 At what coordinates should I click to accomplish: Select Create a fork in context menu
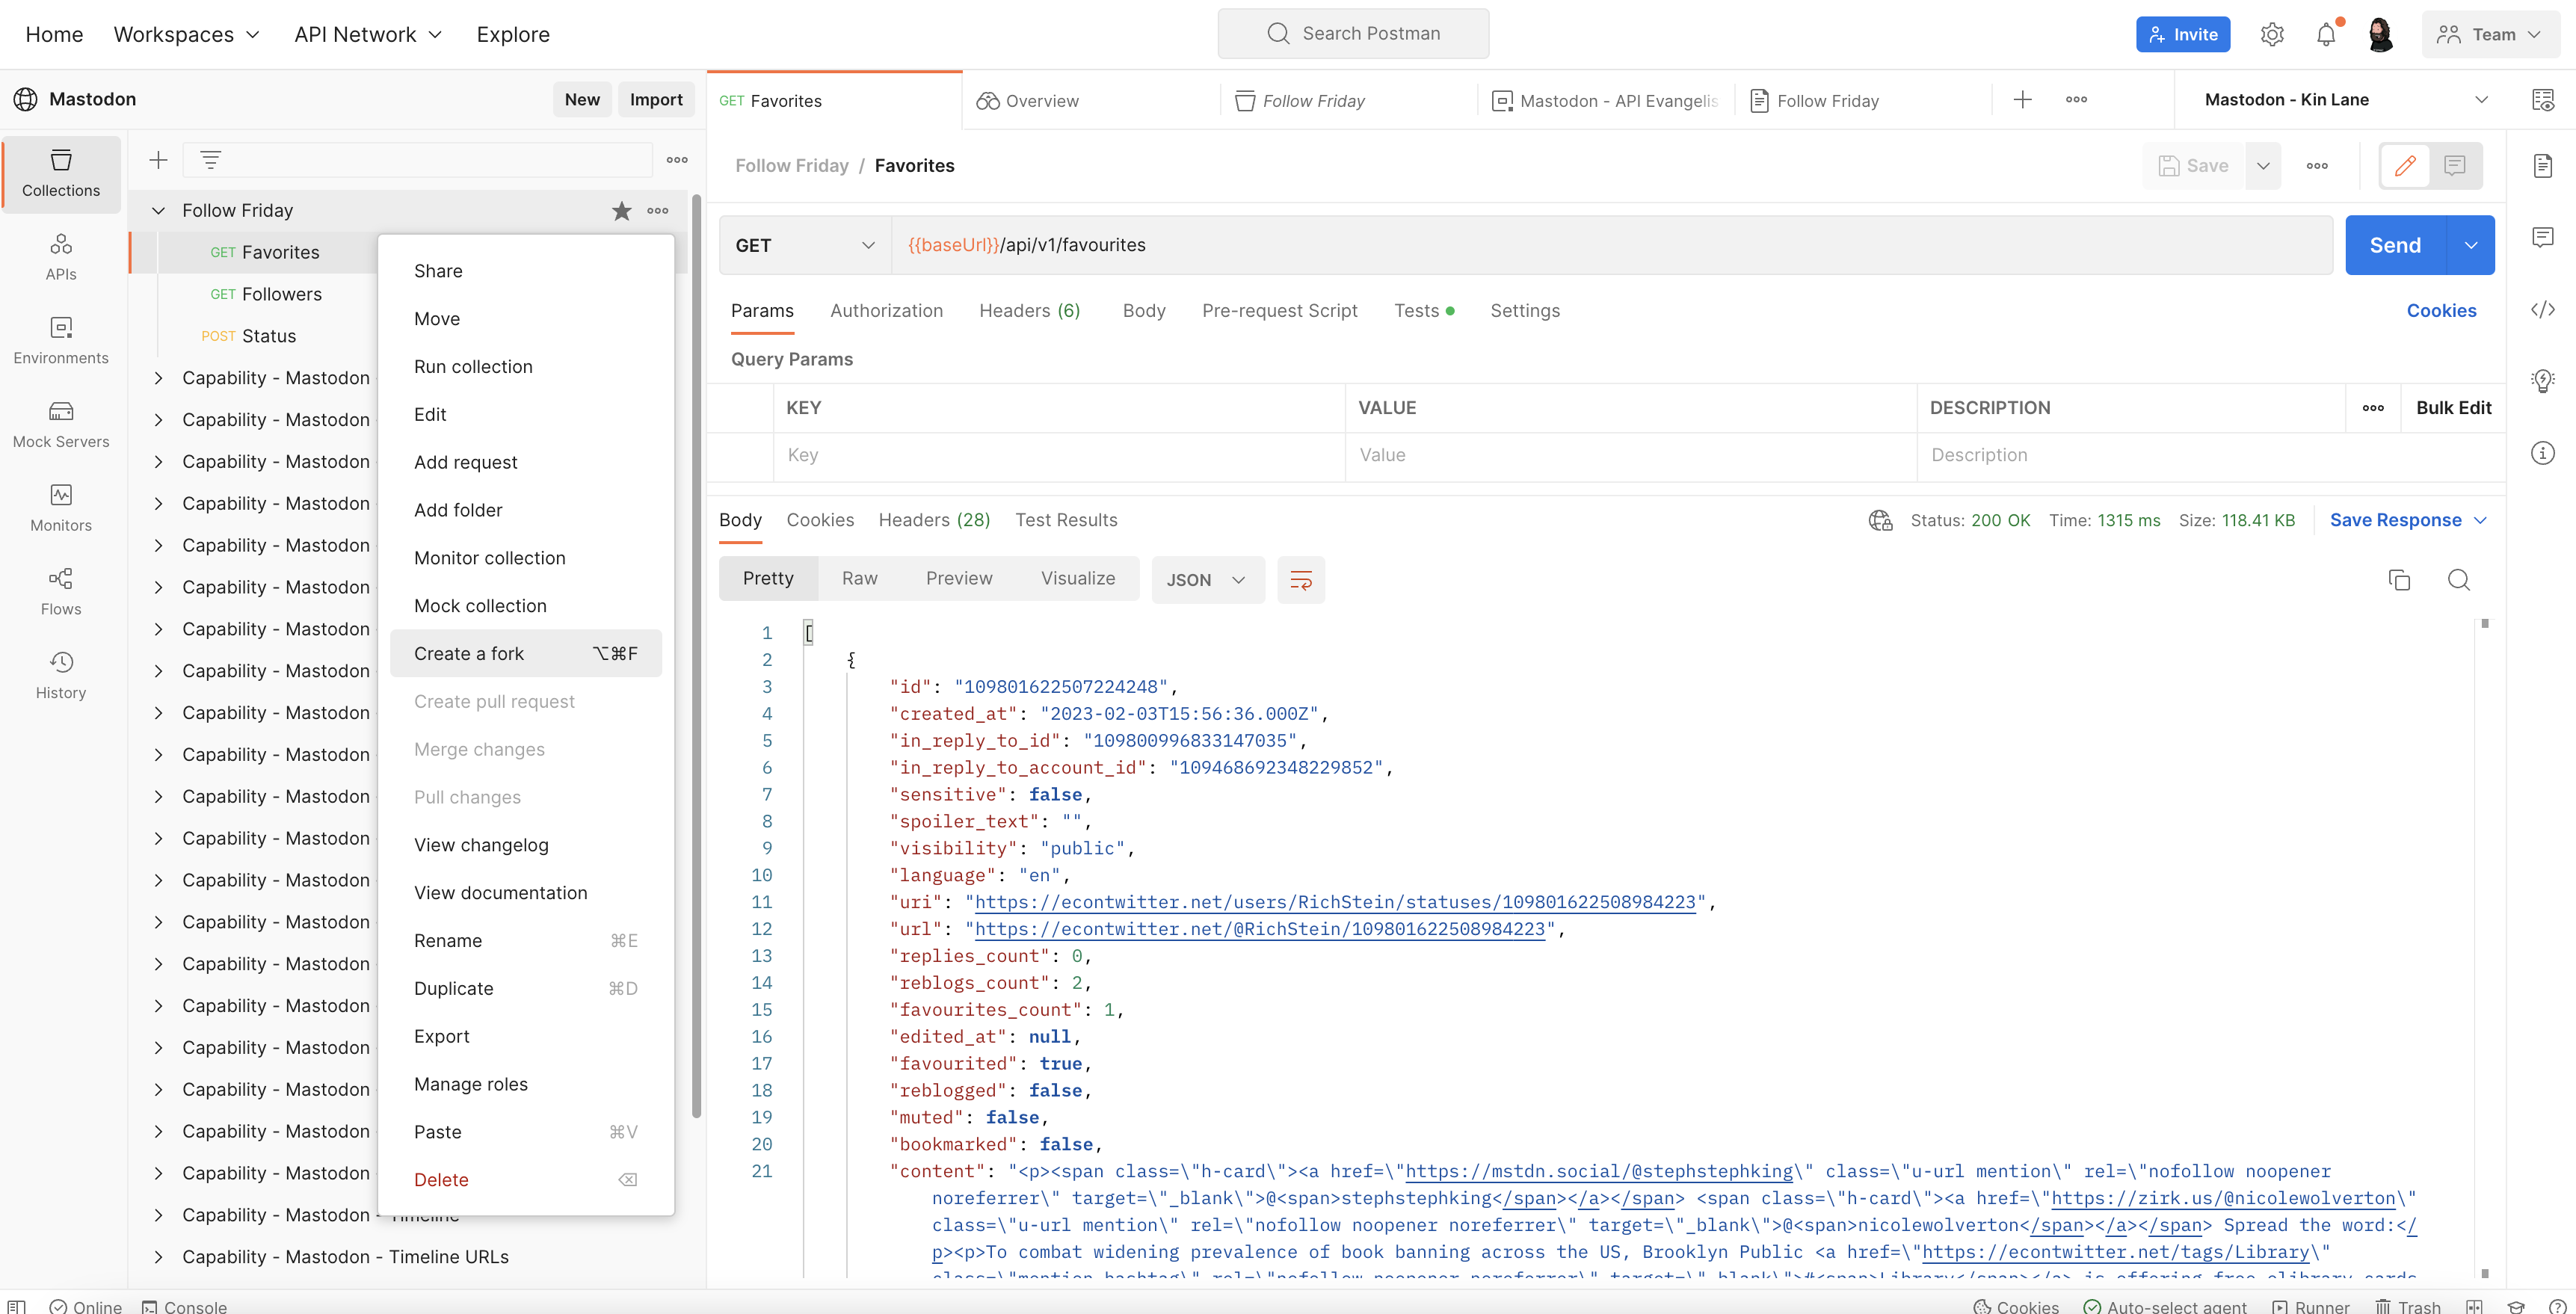coord(526,653)
